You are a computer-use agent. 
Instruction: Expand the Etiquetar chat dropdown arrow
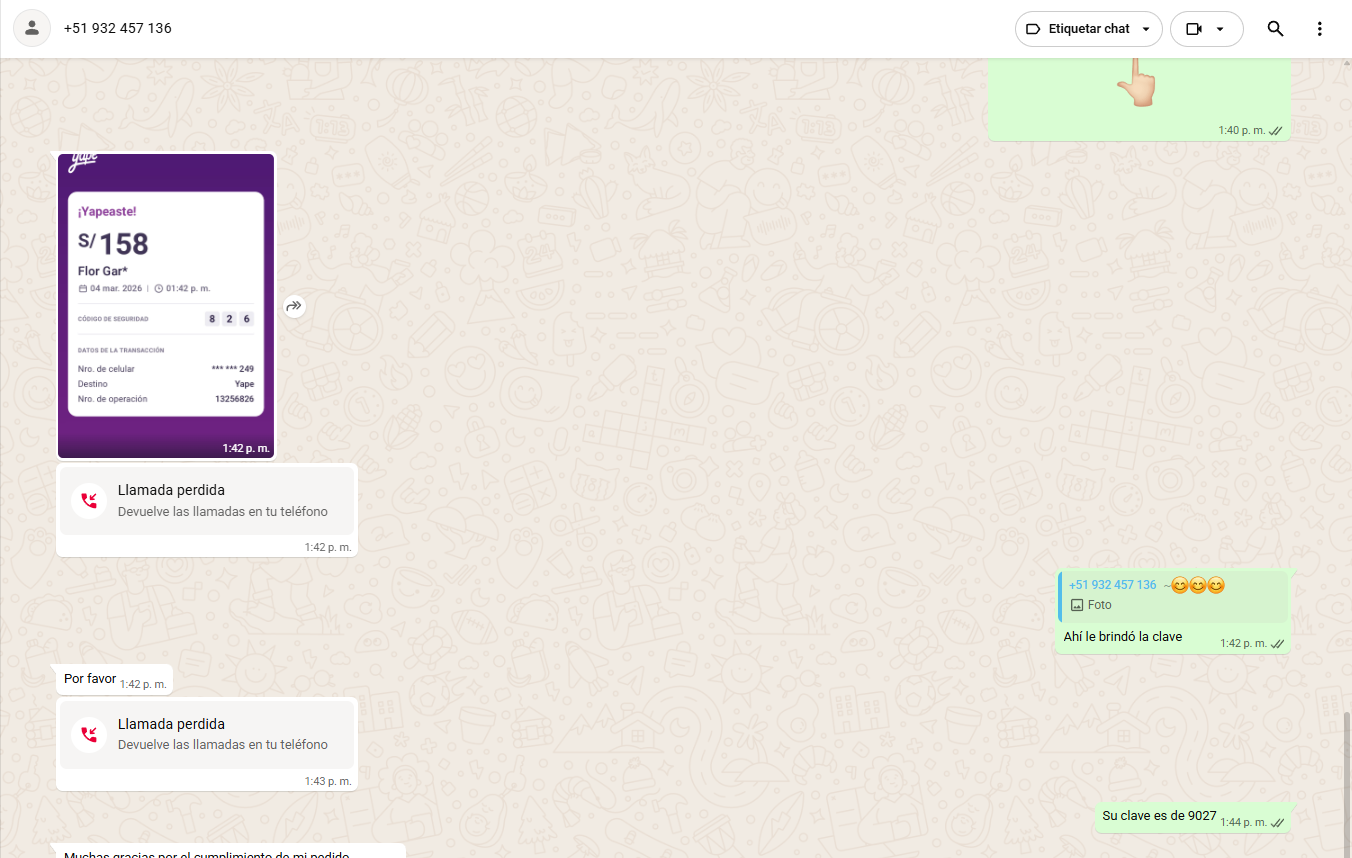point(1145,29)
